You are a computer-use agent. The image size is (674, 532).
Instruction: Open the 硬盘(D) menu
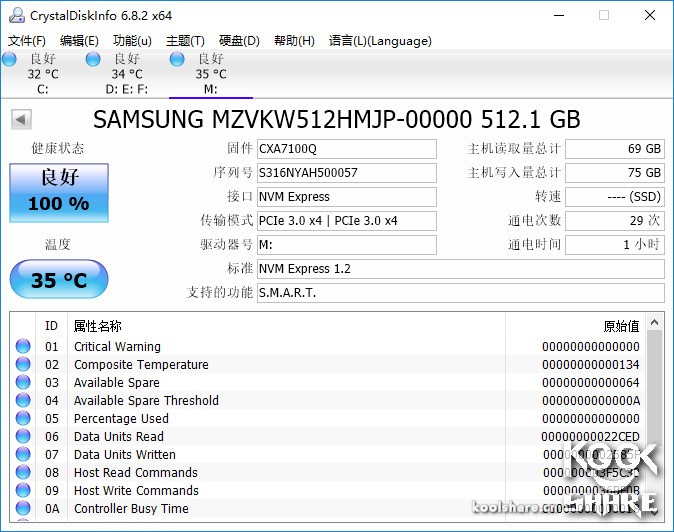pyautogui.click(x=239, y=41)
